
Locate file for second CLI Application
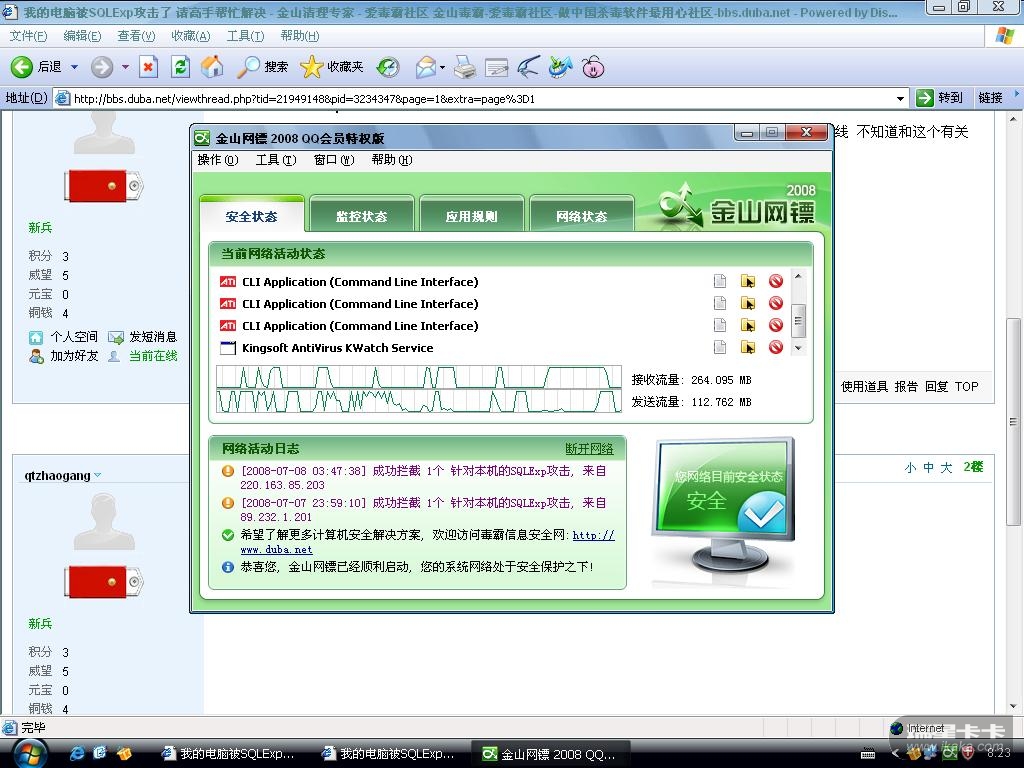coord(748,303)
